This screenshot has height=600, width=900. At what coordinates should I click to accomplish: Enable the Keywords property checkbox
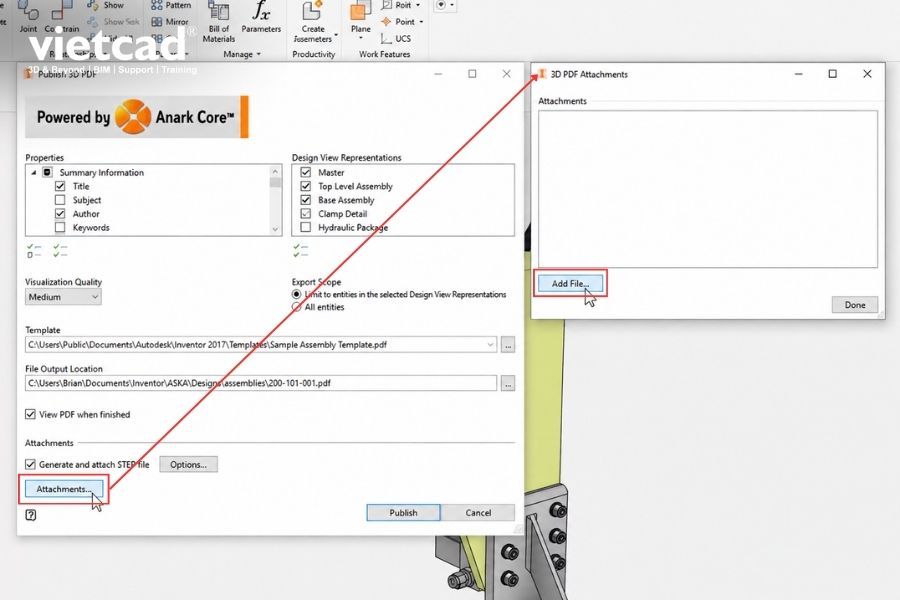pos(60,227)
